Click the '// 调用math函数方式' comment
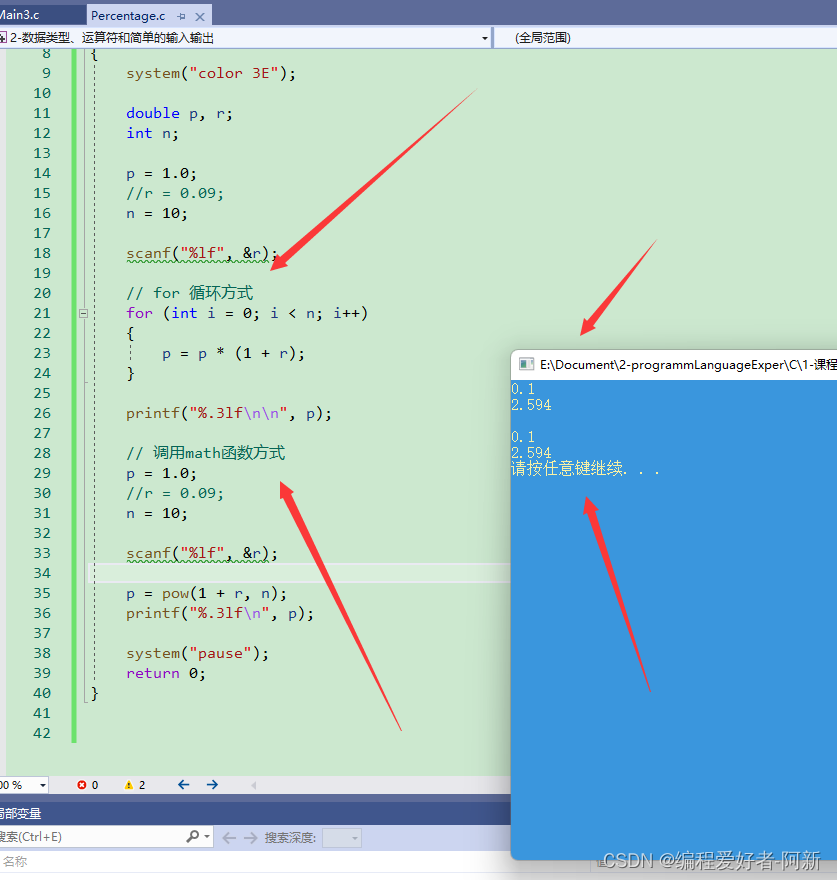This screenshot has width=837, height=880. coord(205,453)
